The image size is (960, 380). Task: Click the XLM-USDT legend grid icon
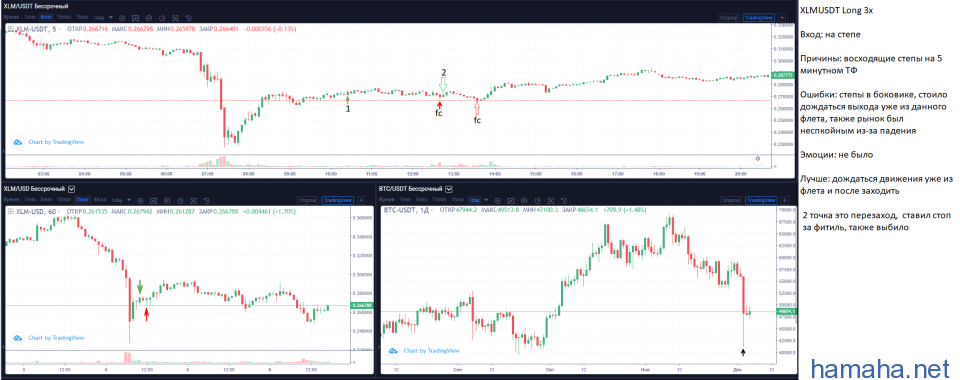[x=10, y=29]
